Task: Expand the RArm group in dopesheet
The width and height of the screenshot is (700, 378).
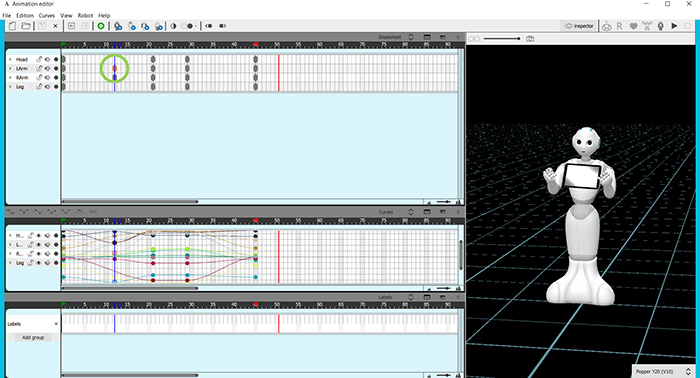Action: pos(10,78)
